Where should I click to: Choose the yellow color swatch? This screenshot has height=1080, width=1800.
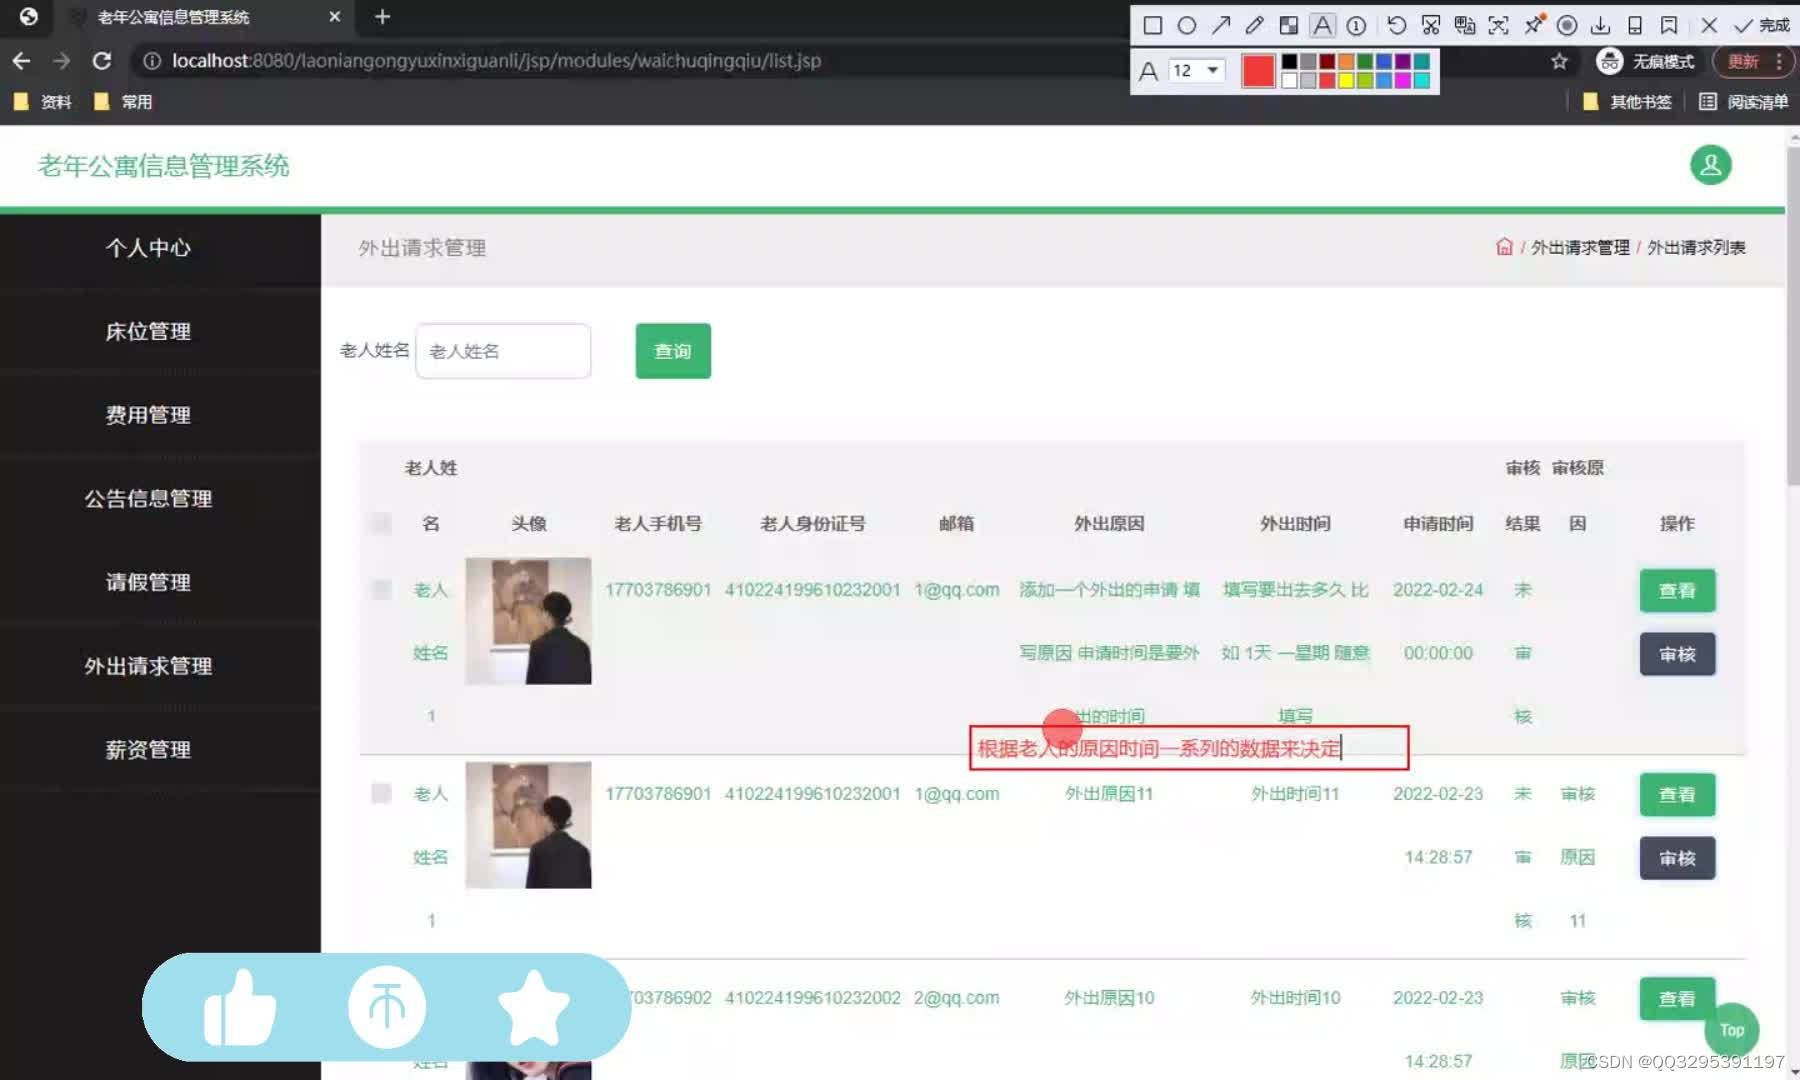pyautogui.click(x=1346, y=80)
